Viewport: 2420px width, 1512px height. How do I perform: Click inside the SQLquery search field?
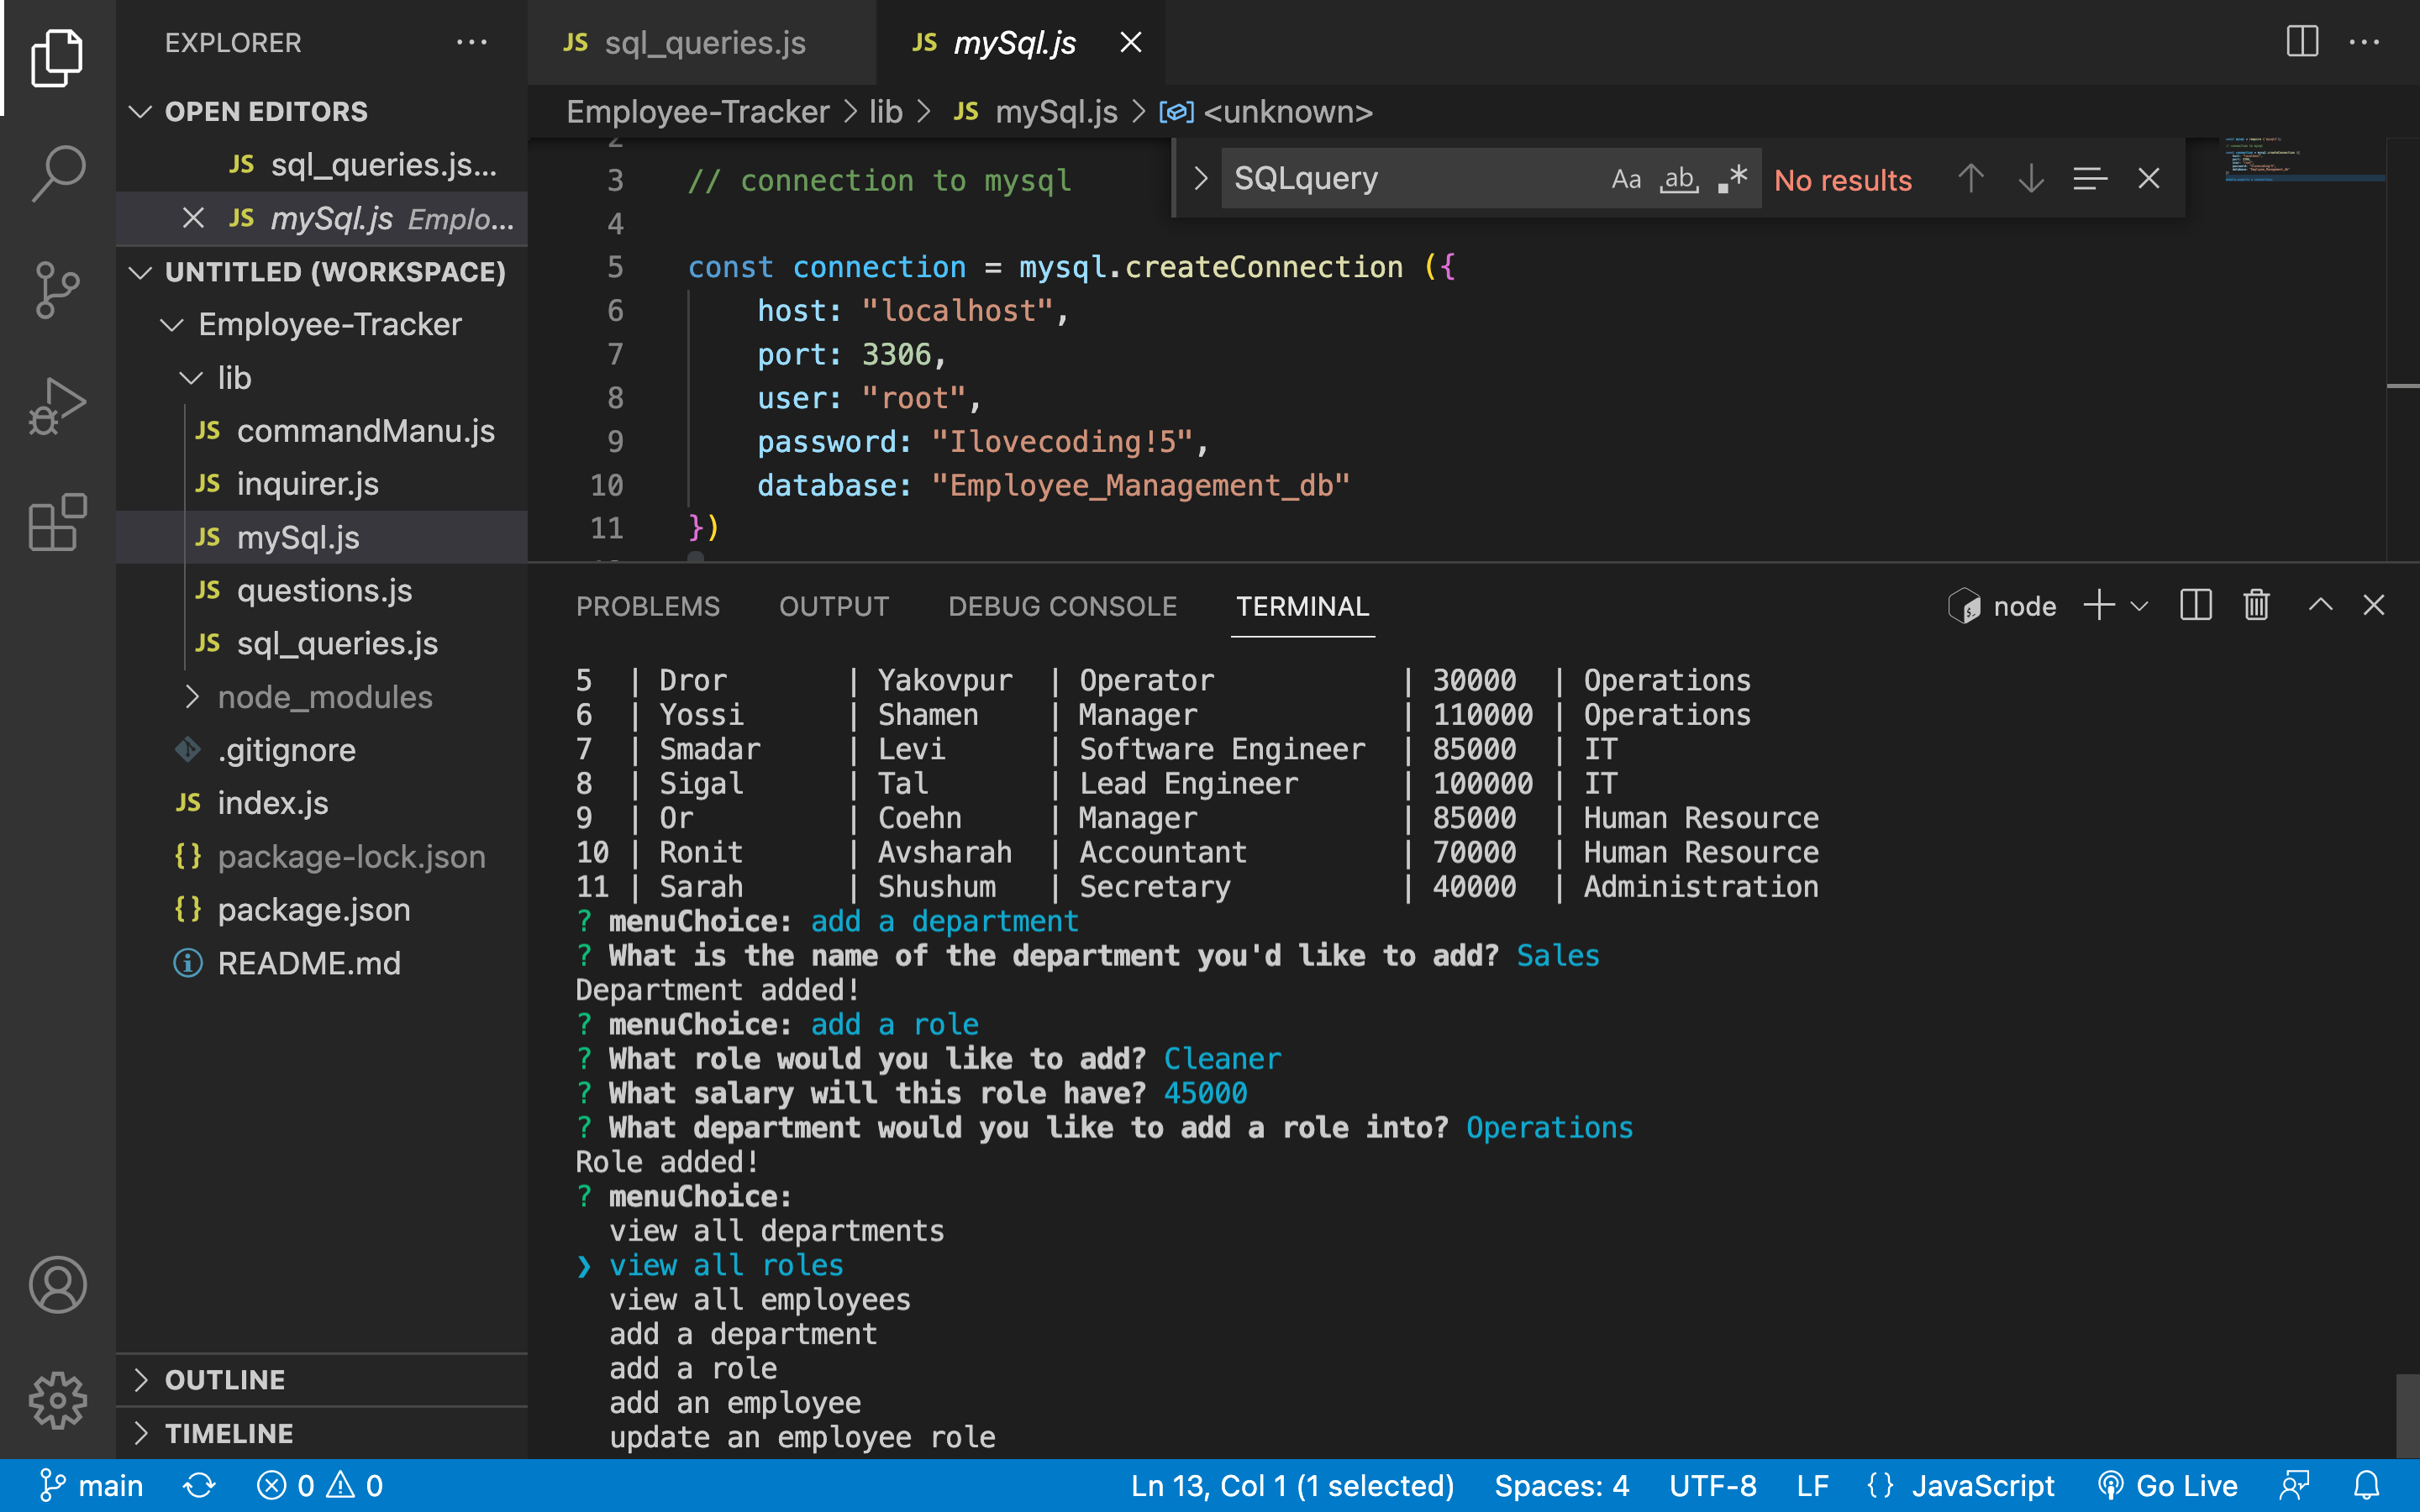pyautogui.click(x=1400, y=178)
